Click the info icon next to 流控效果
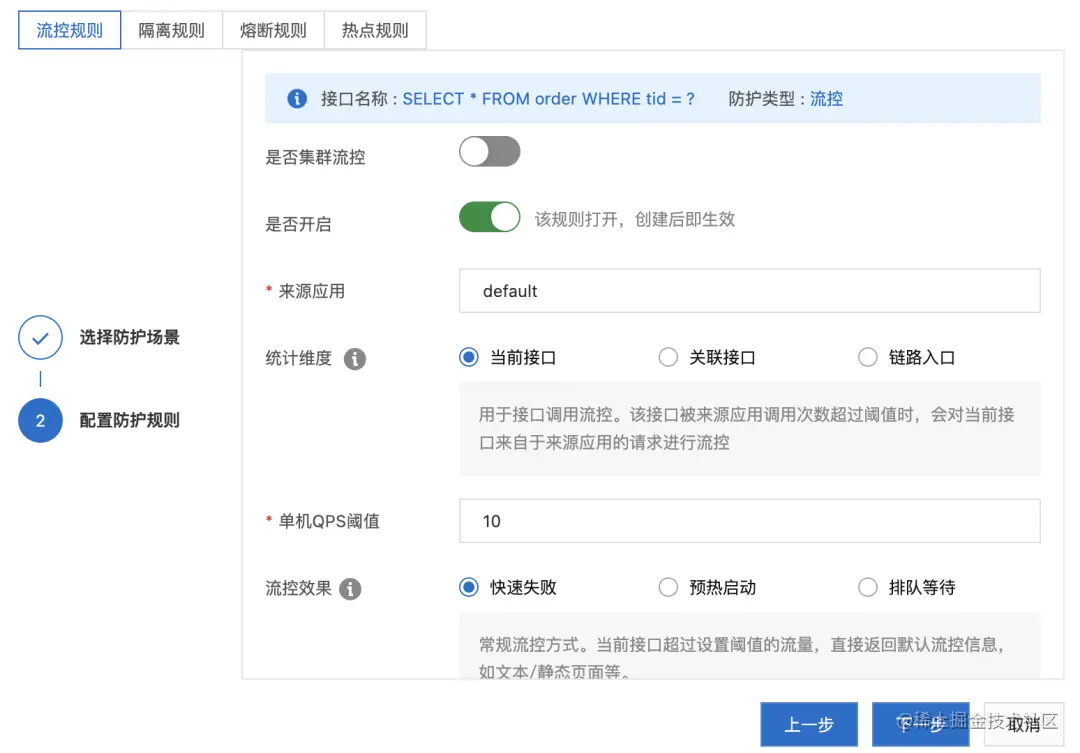The height and width of the screenshot is (753, 1080). coord(350,589)
